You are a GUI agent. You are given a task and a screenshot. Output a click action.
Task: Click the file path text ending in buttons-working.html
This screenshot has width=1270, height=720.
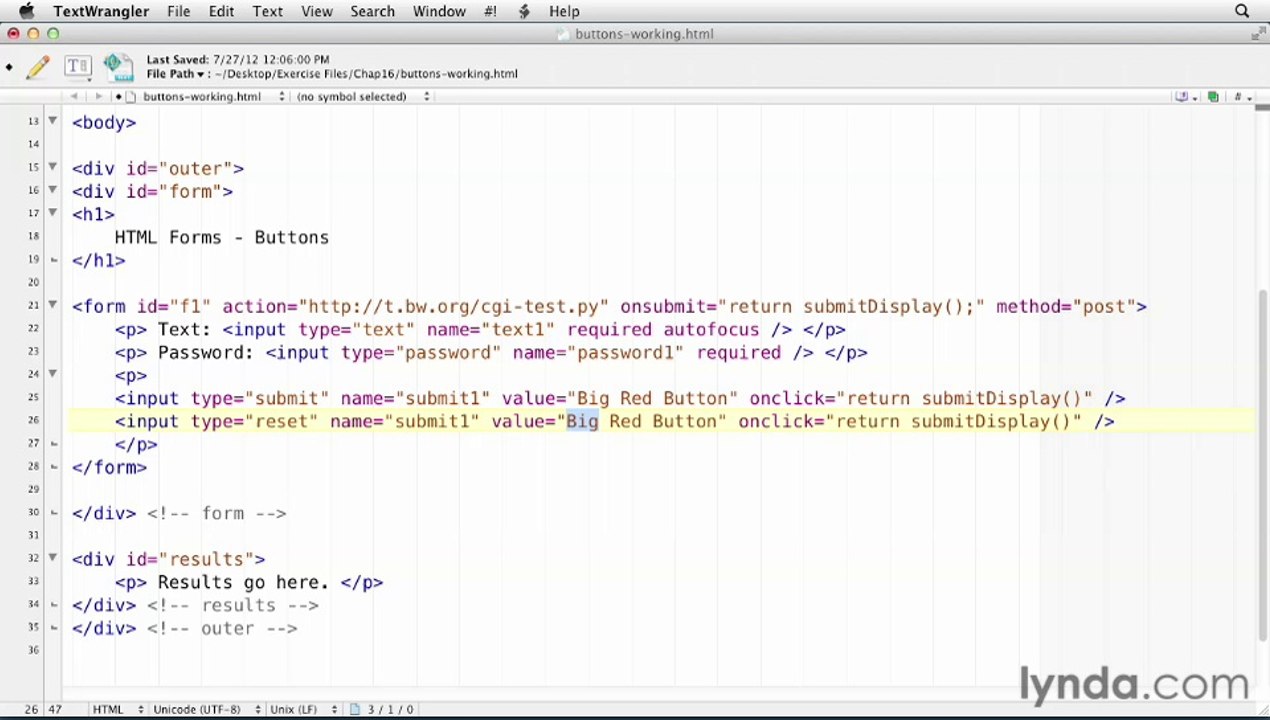tap(366, 74)
